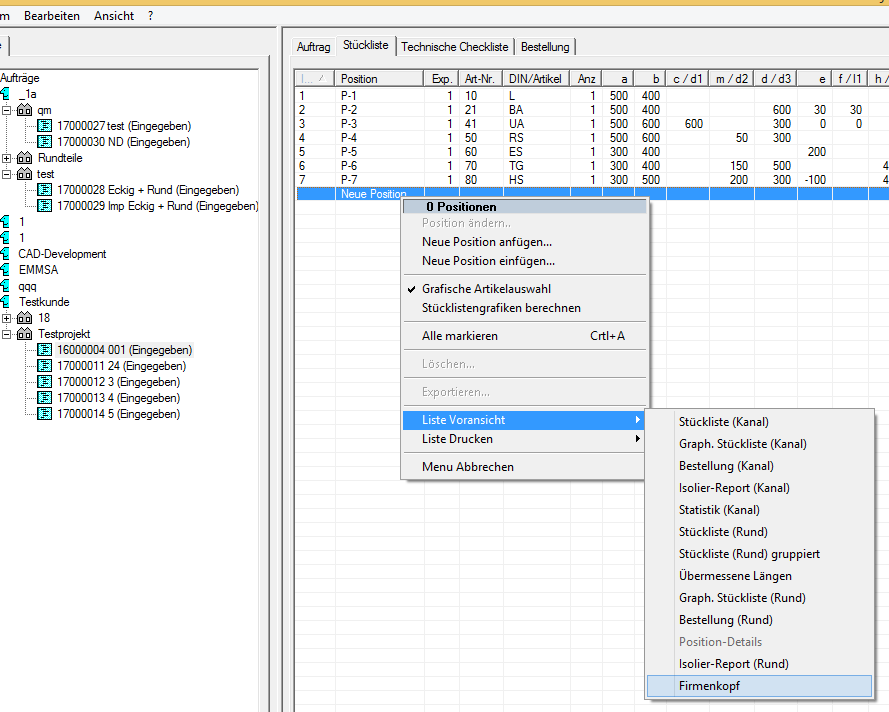
Task: Switch to the Bestellung tab
Action: click(x=545, y=47)
